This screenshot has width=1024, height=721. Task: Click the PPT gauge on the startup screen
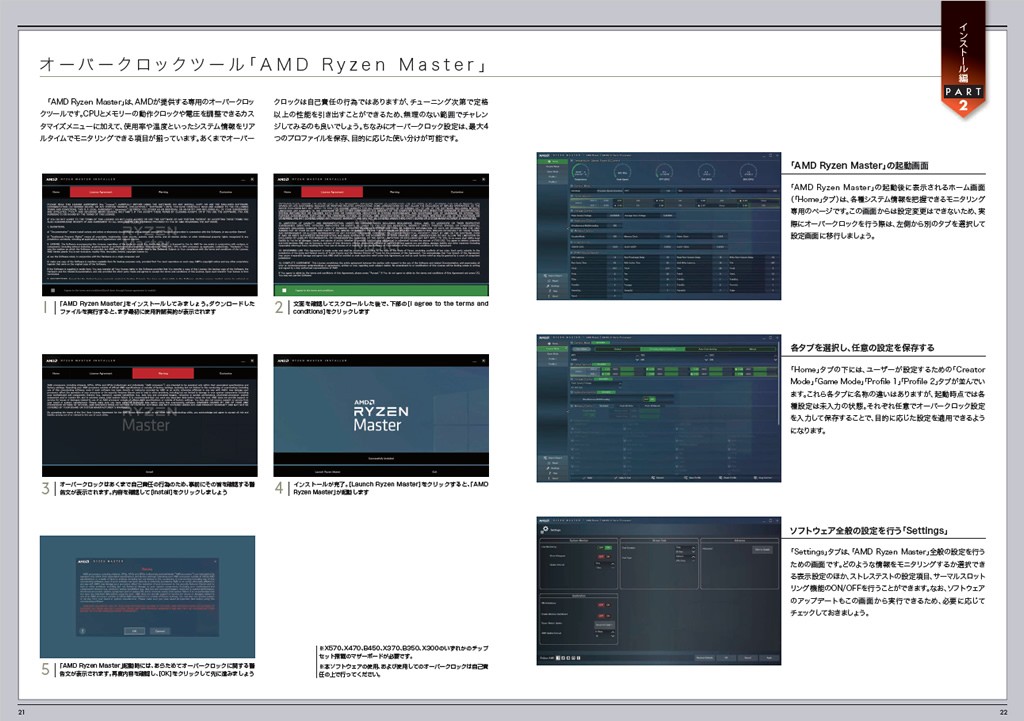(x=664, y=172)
